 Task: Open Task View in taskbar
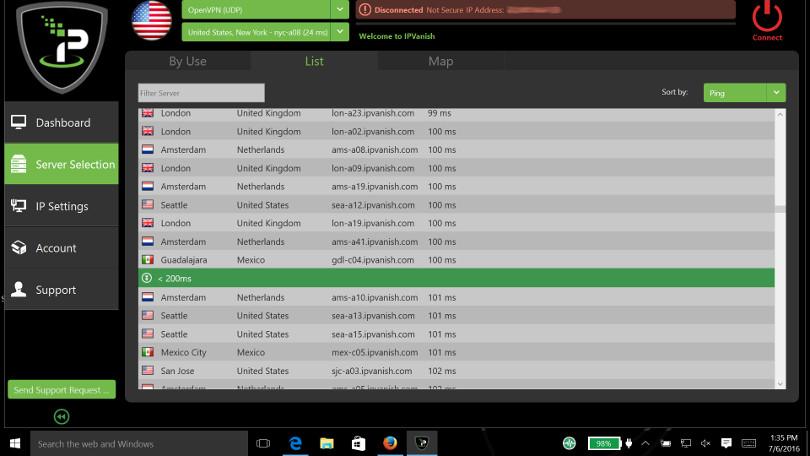pos(263,443)
